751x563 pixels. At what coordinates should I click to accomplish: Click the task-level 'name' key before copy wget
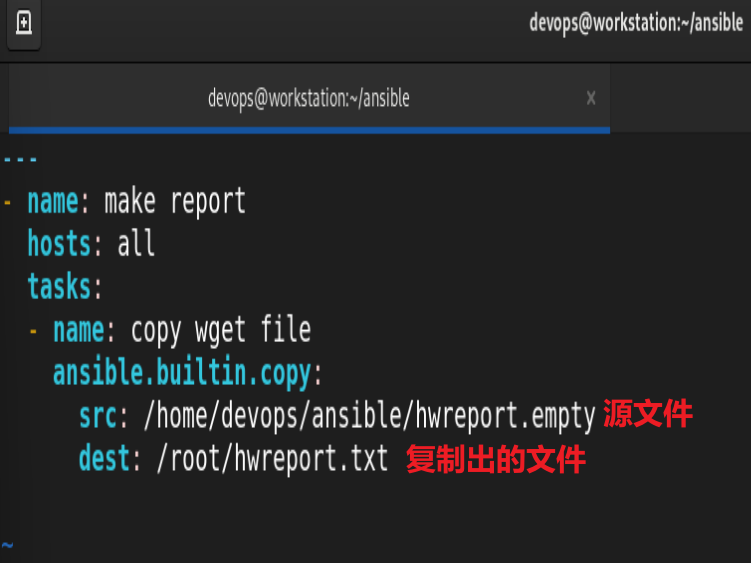point(79,331)
